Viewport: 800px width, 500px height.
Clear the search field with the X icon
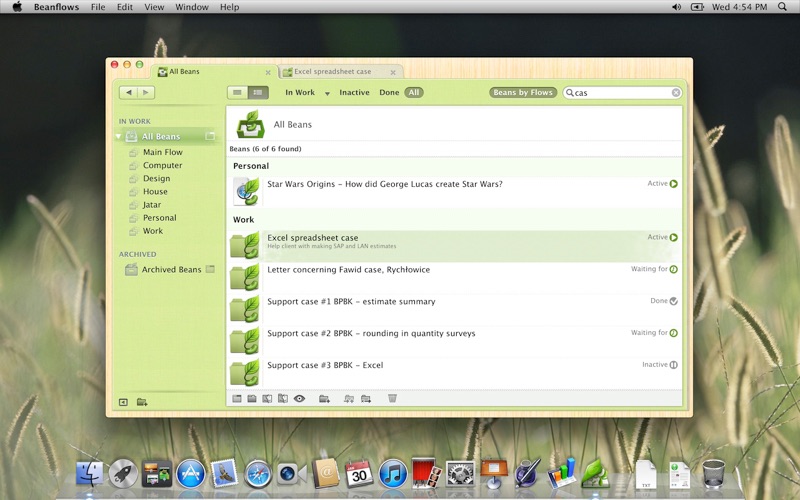pyautogui.click(x=676, y=92)
